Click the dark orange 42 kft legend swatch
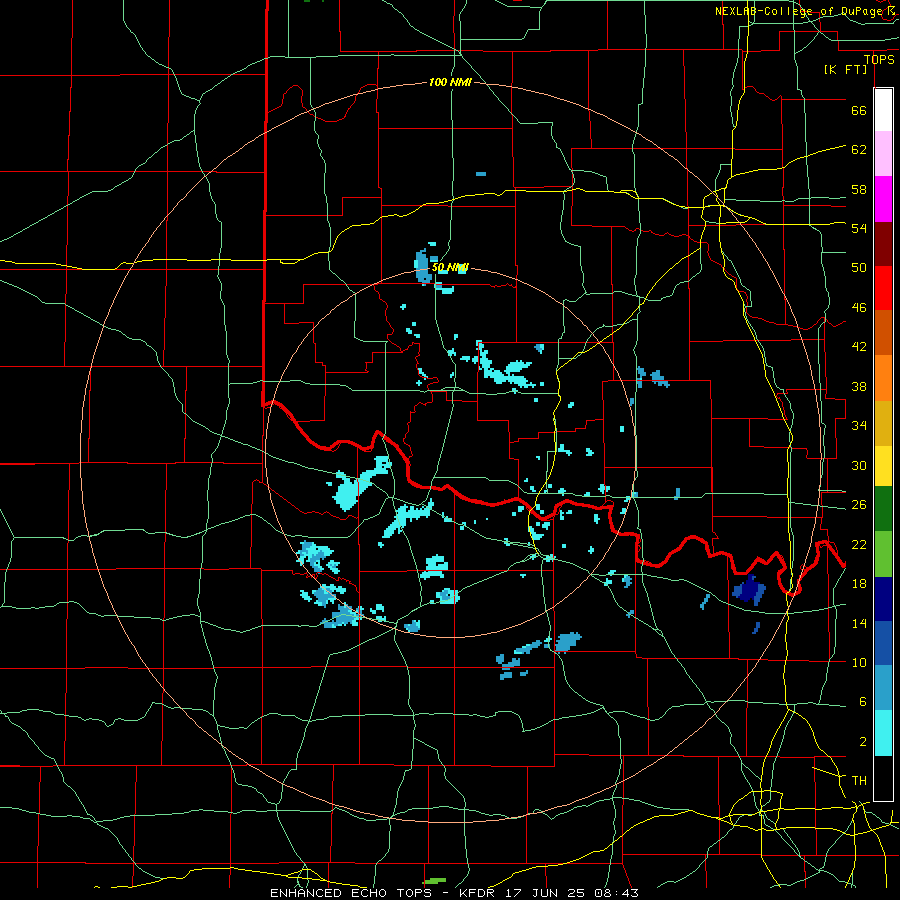 coord(883,333)
